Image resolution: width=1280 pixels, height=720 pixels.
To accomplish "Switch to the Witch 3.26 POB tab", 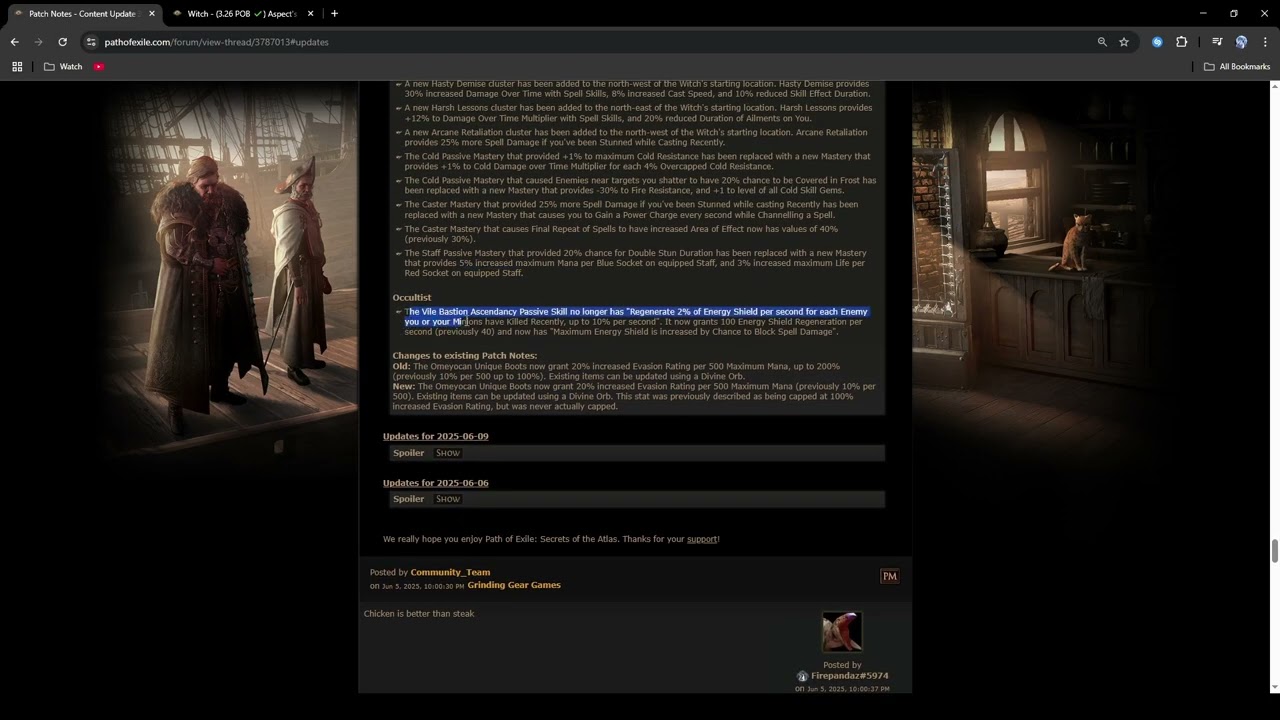I will click(x=244, y=14).
